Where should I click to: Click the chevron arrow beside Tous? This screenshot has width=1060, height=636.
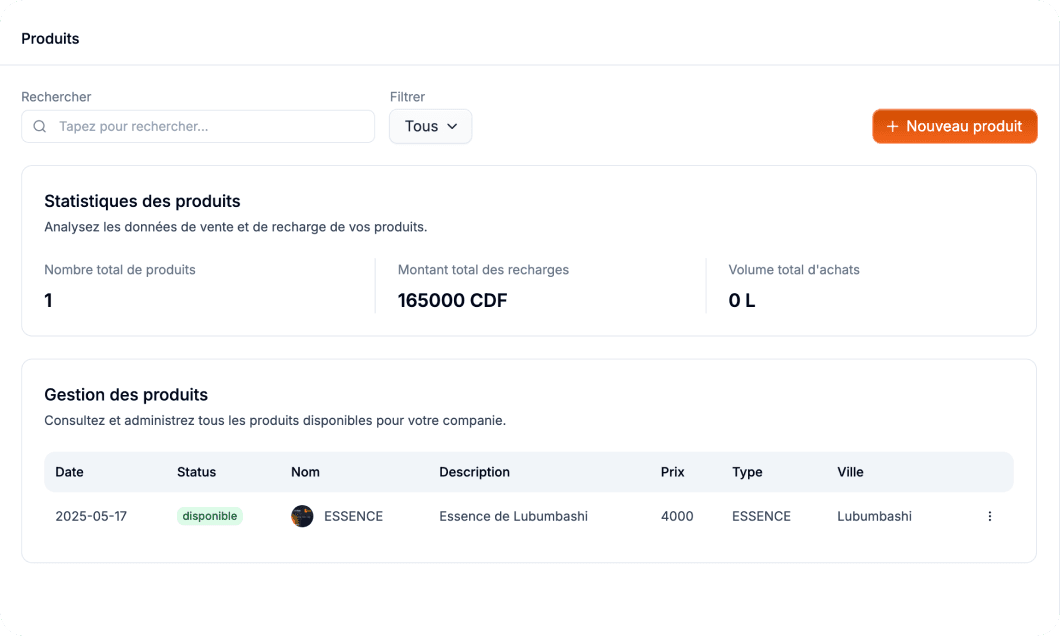coord(452,127)
